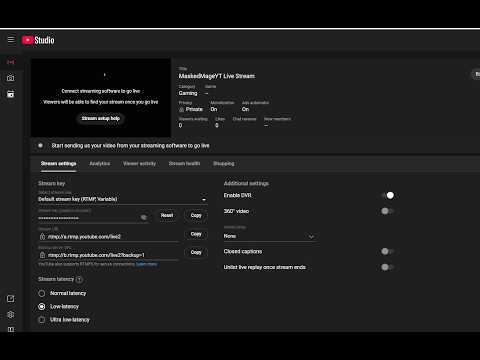This screenshot has width=480, height=360.
Task: Click the lock icon beside Stream URL
Action: click(42, 237)
